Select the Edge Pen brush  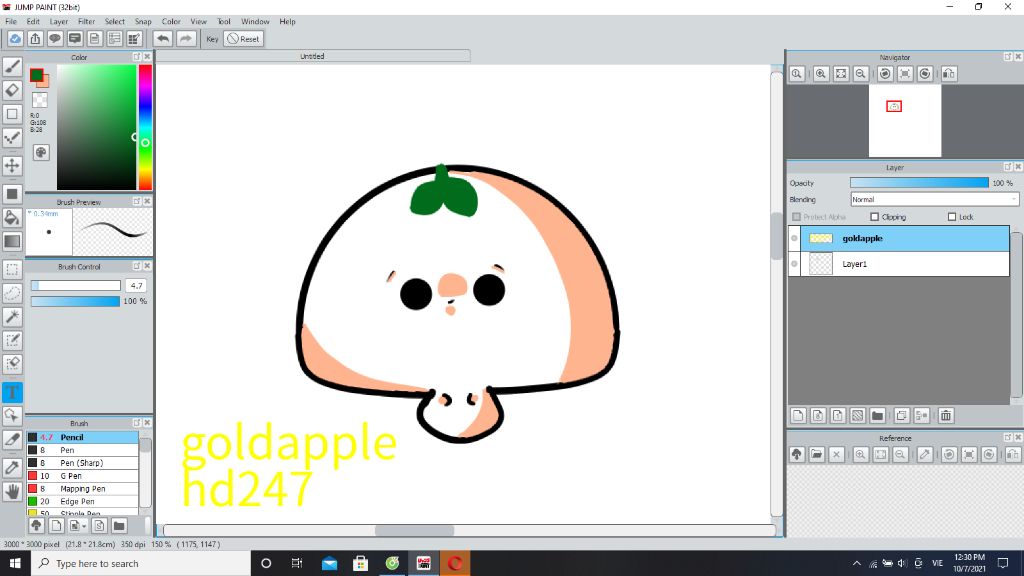(x=82, y=502)
